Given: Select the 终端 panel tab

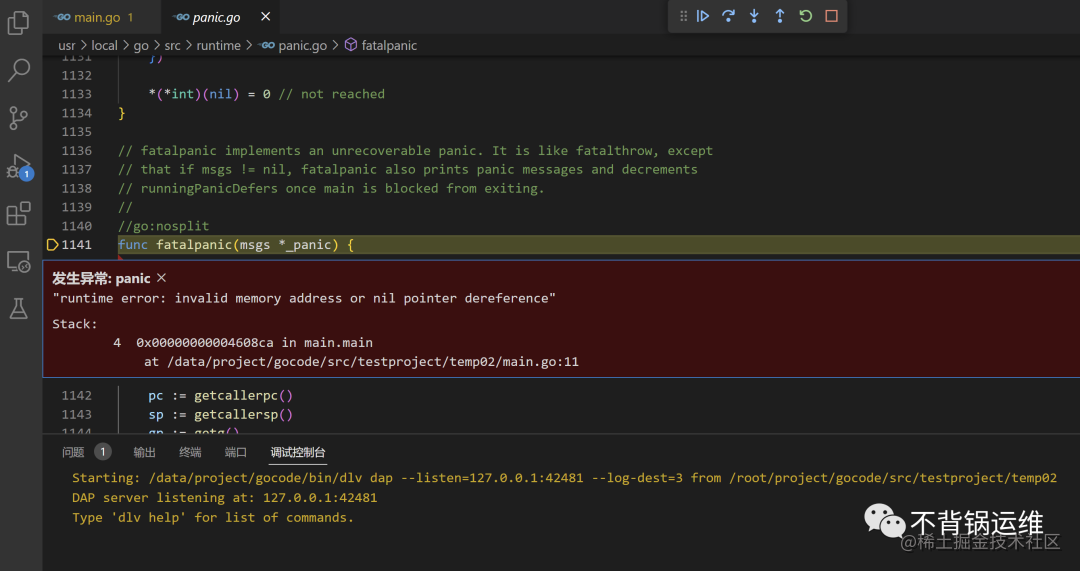Looking at the screenshot, I should pos(190,452).
